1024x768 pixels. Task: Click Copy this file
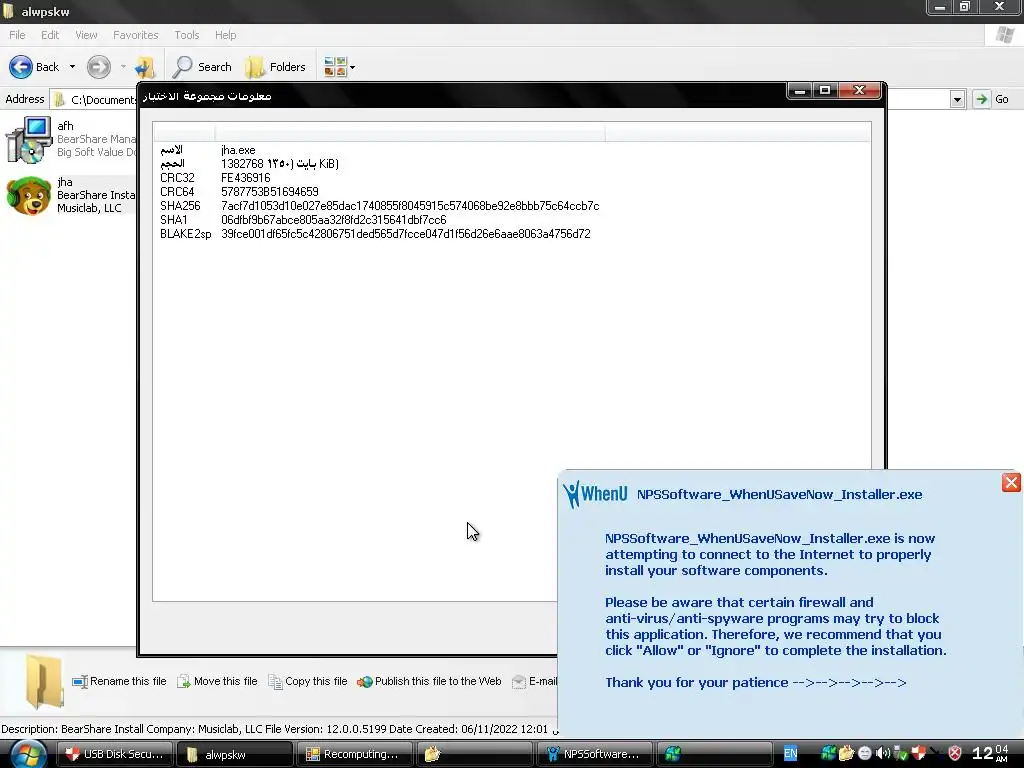[308, 681]
